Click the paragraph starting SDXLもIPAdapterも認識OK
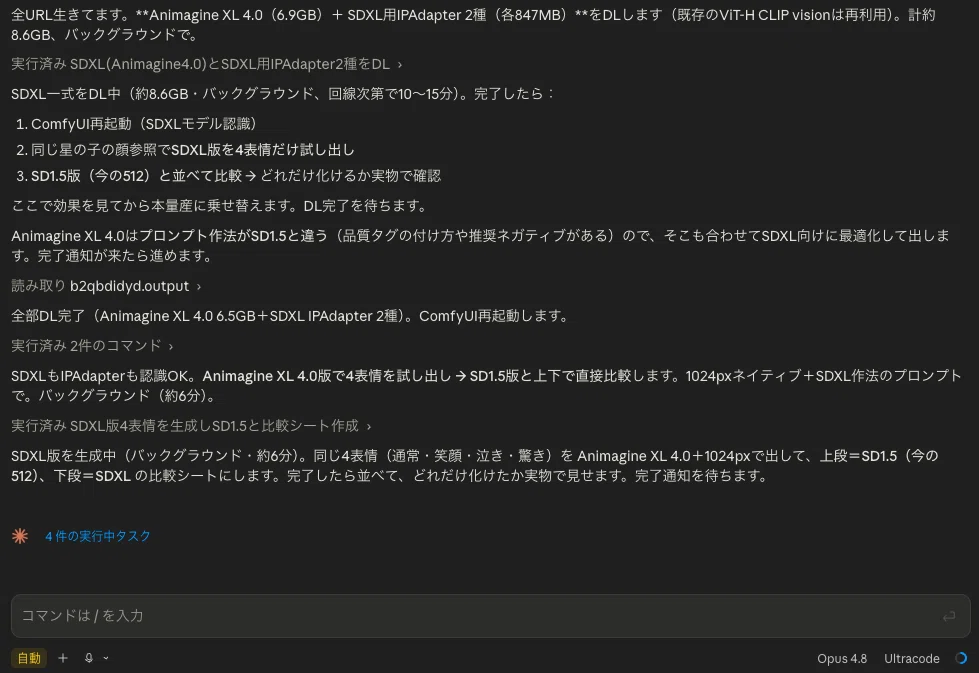The height and width of the screenshot is (673, 979). [x=486, y=385]
